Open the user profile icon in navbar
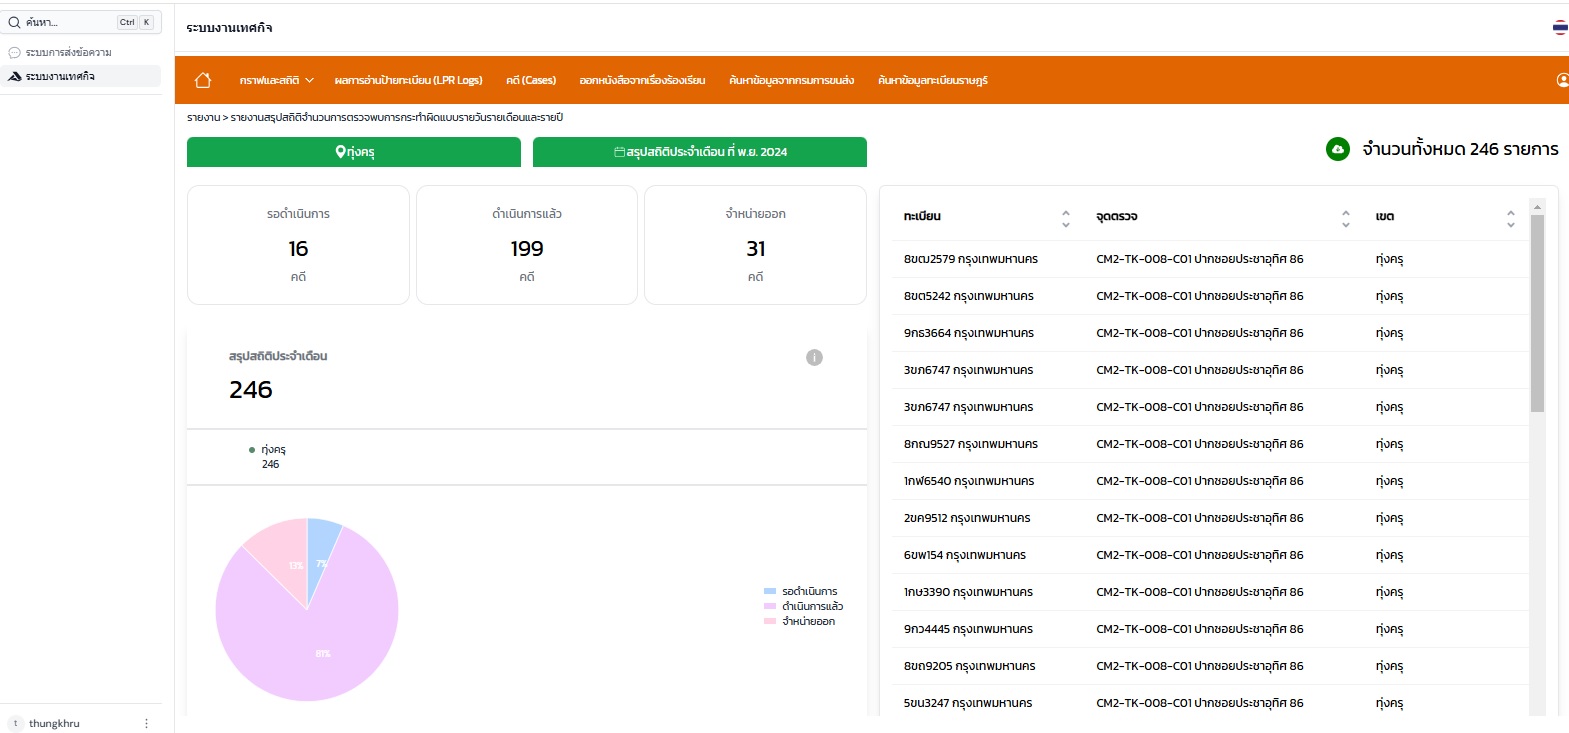1569x733 pixels. tap(1562, 80)
